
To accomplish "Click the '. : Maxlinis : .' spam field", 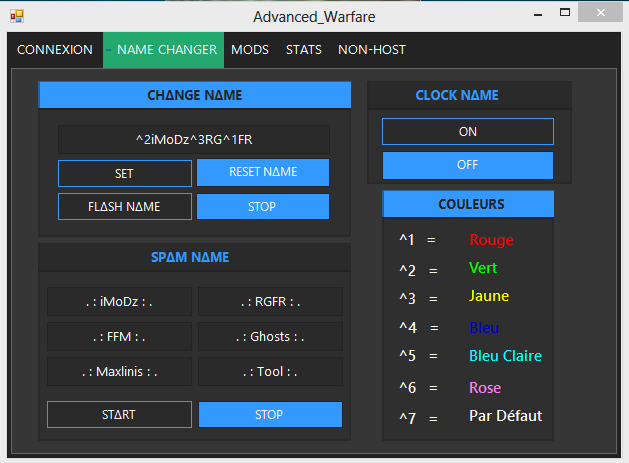I will (119, 372).
